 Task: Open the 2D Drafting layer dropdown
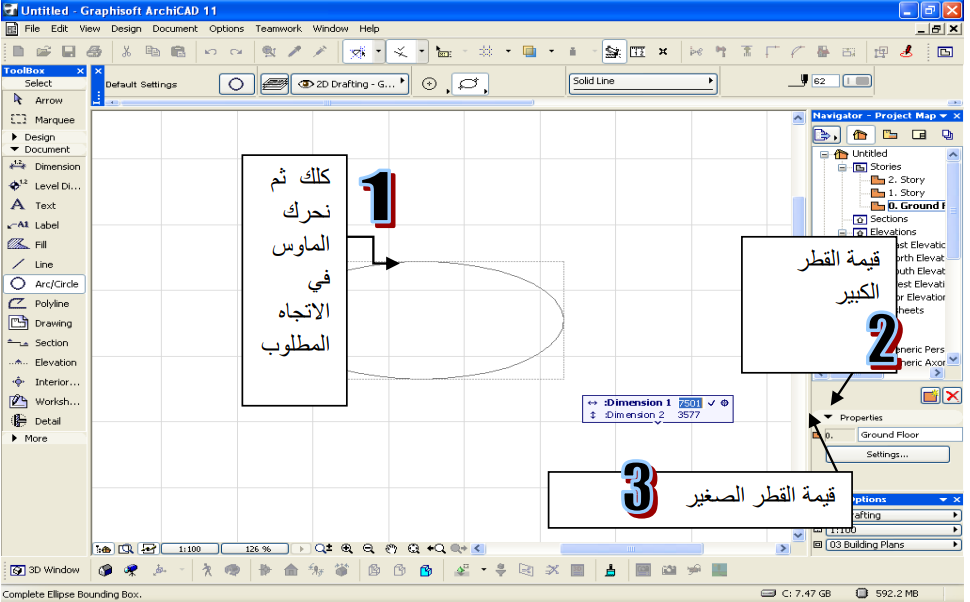(350, 85)
